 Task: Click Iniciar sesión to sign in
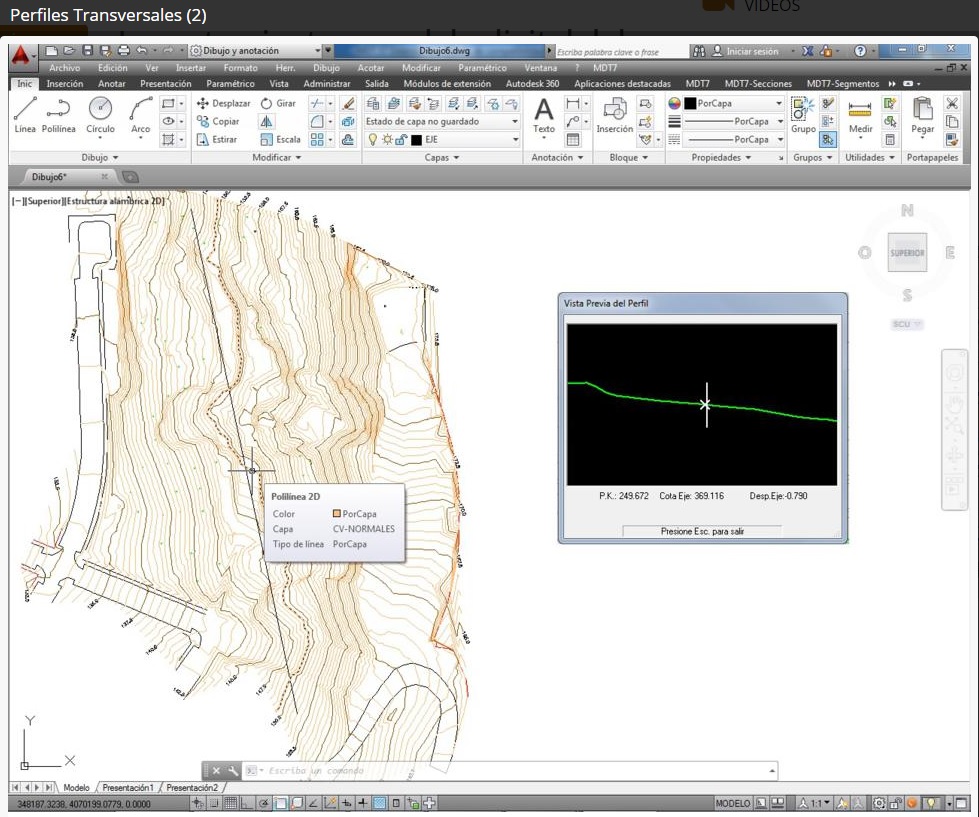pos(751,51)
